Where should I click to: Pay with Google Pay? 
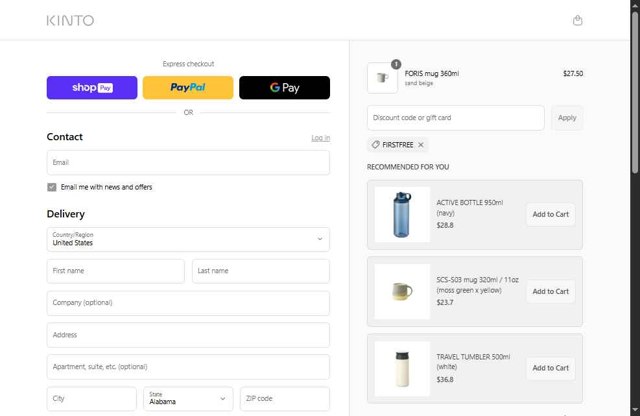tap(284, 87)
